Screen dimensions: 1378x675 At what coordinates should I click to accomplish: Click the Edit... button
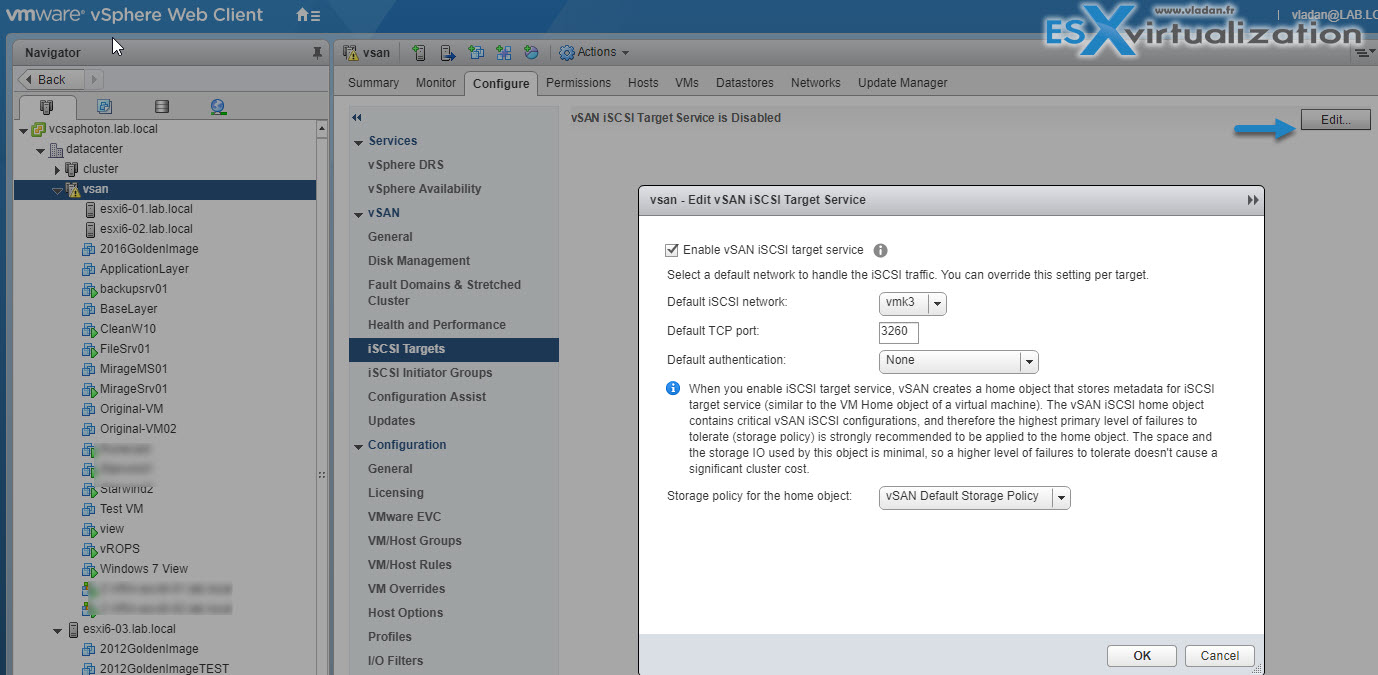1336,119
